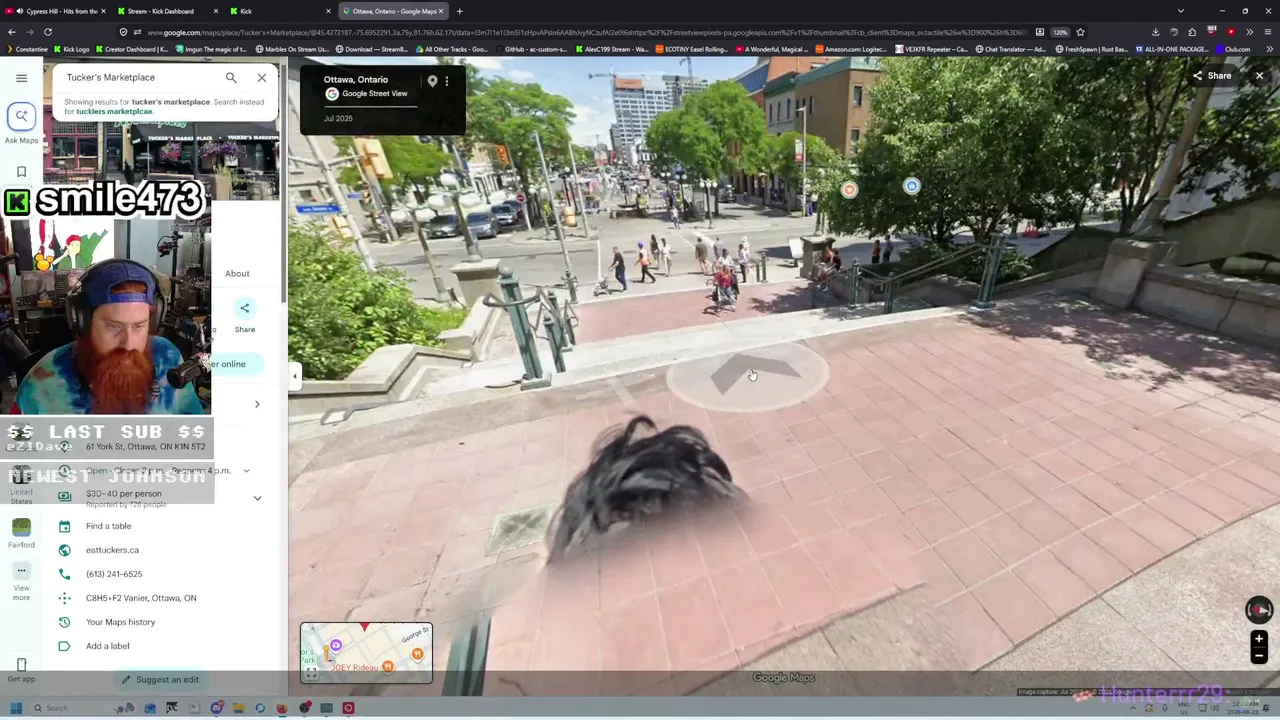Zoom in on Street View
This screenshot has width=1280, height=720.
pyautogui.click(x=1259, y=639)
